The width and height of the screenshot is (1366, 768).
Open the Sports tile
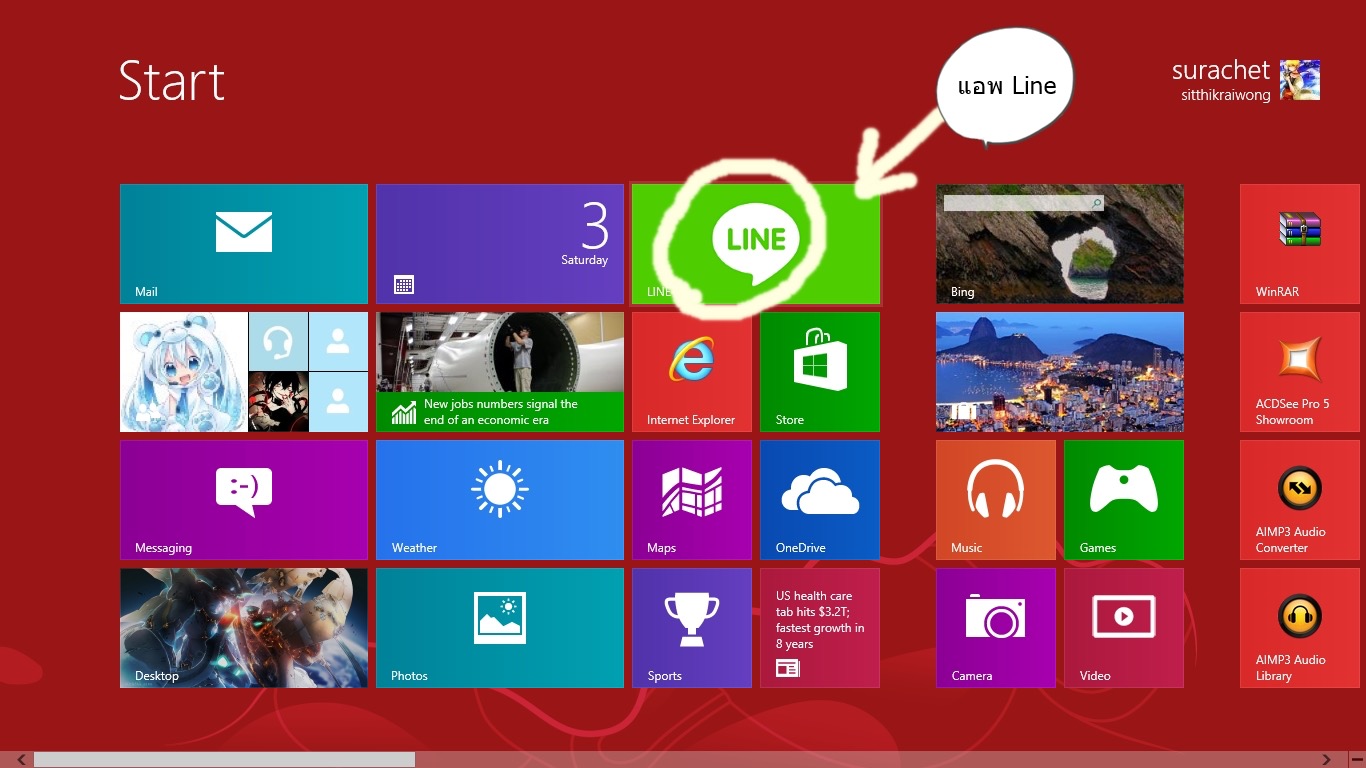[x=692, y=628]
